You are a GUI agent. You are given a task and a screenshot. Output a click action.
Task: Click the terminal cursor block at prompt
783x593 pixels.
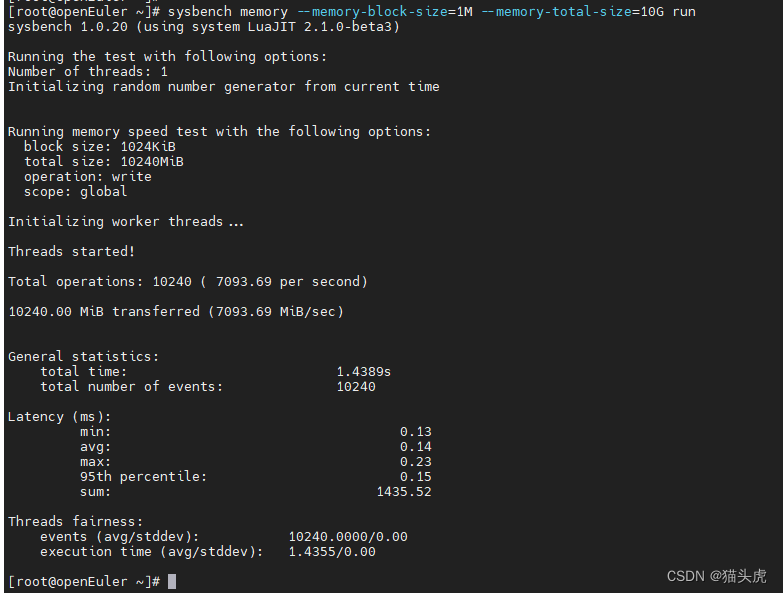[x=172, y=582]
